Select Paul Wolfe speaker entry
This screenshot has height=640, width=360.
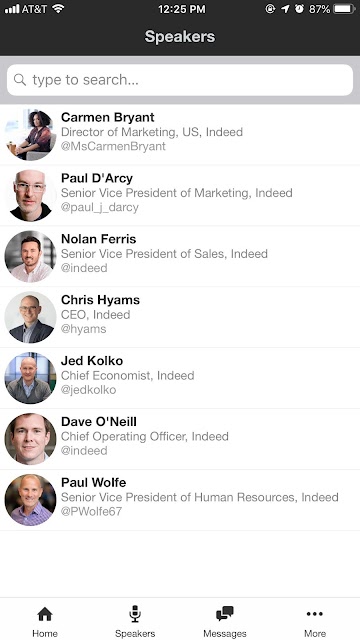pyautogui.click(x=180, y=500)
